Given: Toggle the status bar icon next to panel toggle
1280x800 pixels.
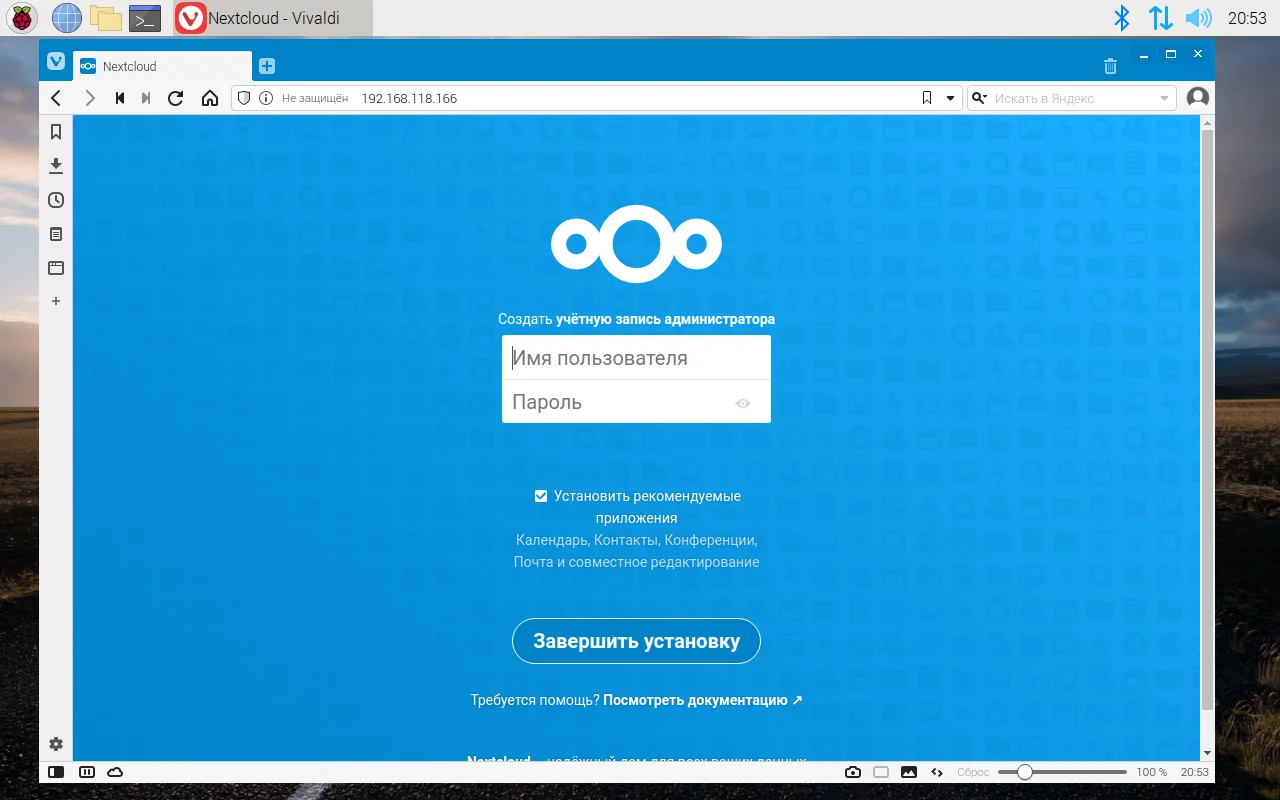Looking at the screenshot, I should 87,772.
